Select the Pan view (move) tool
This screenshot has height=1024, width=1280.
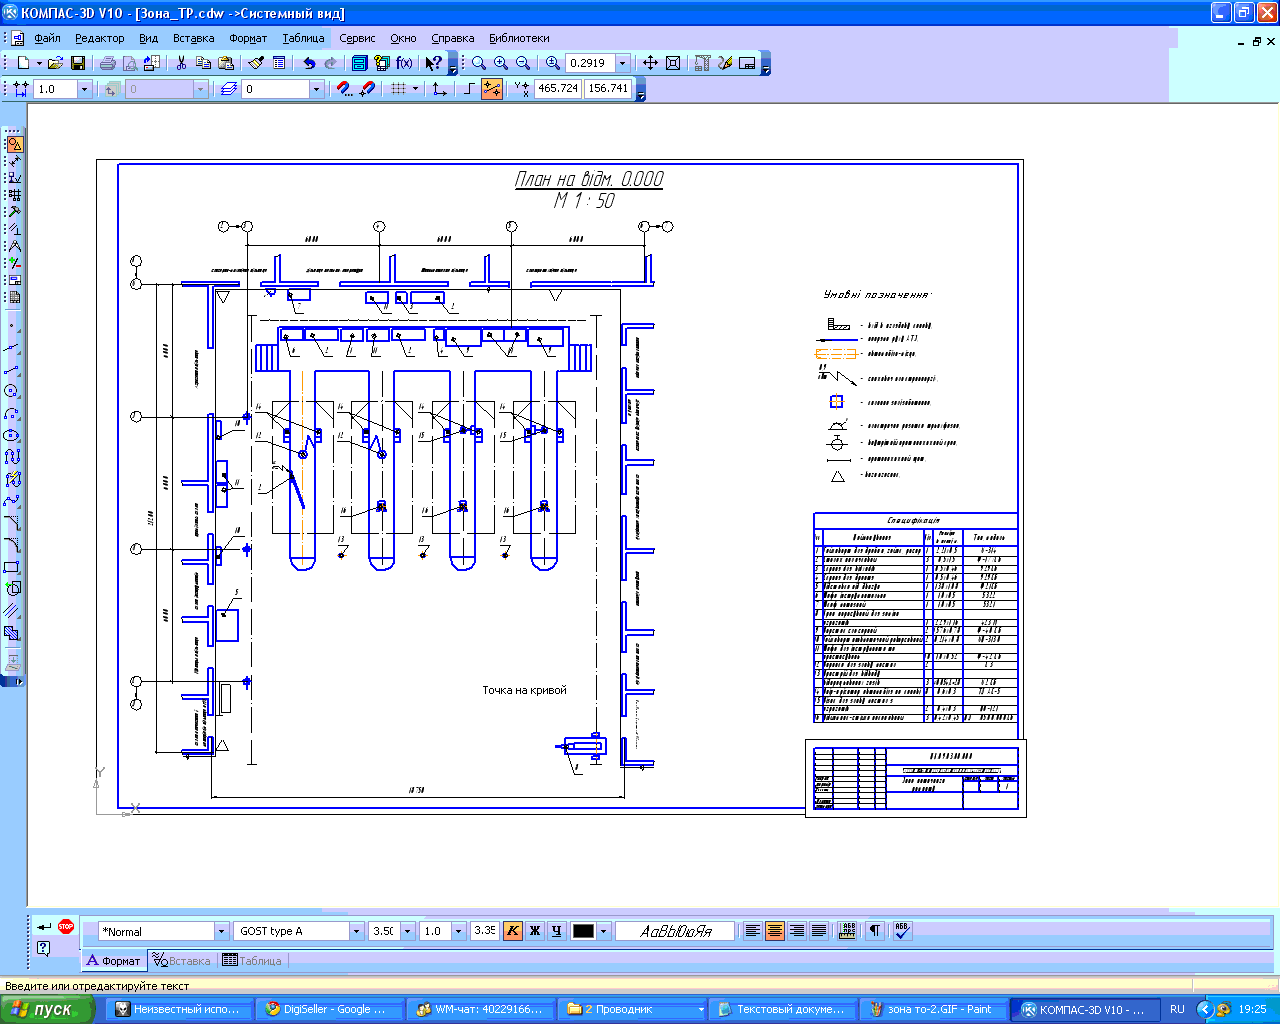coord(650,63)
